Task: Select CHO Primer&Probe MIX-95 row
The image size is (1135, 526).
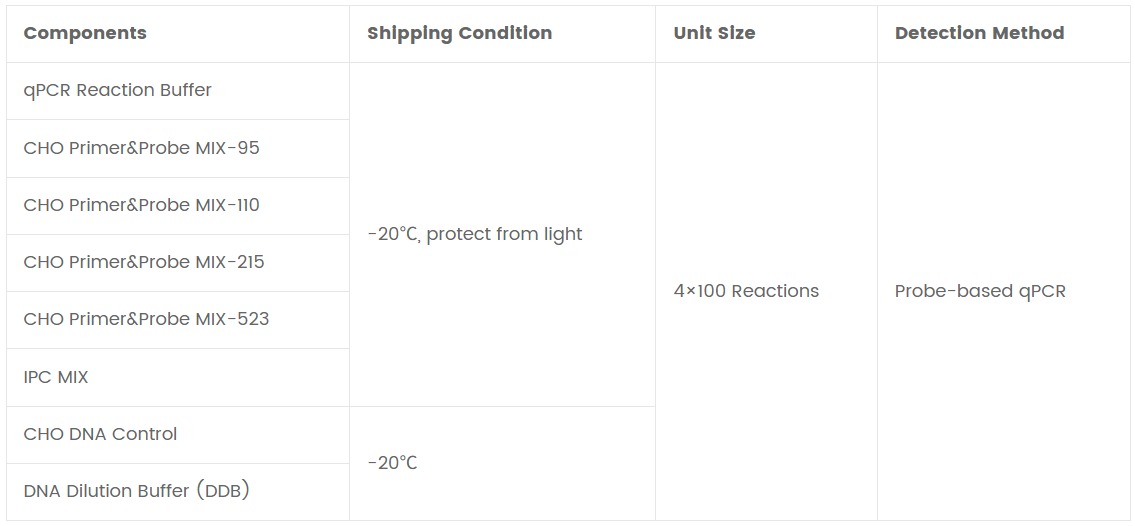Action: coord(178,148)
